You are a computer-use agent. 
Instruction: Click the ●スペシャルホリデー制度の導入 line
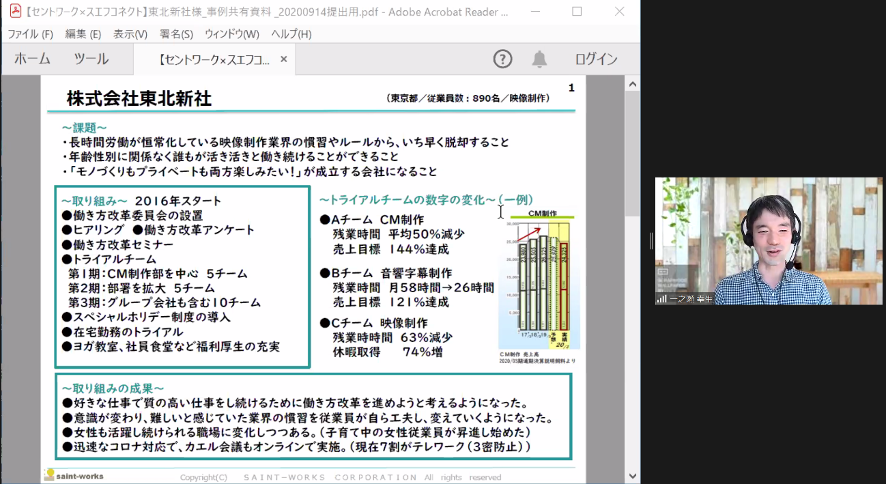146,317
